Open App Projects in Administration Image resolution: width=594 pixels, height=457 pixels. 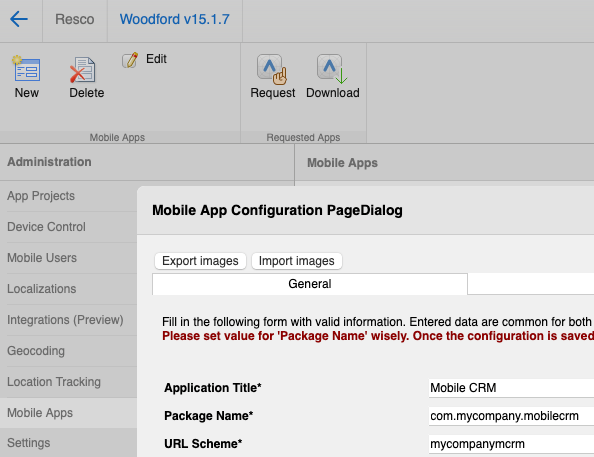click(x=41, y=196)
